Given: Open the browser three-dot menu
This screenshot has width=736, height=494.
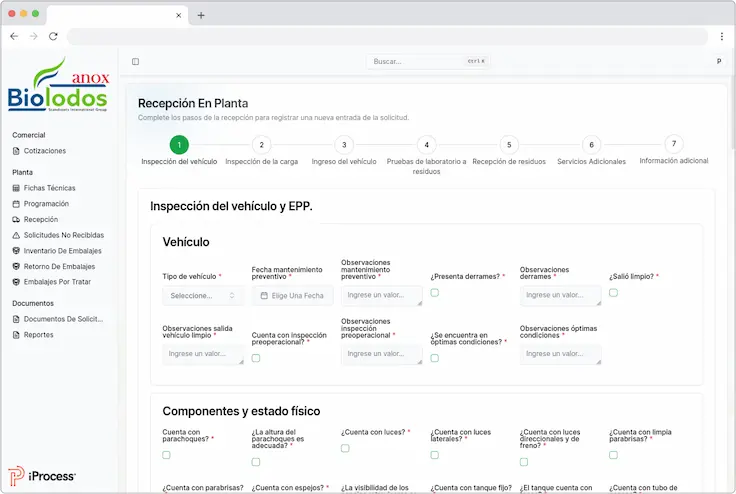Looking at the screenshot, I should (721, 36).
